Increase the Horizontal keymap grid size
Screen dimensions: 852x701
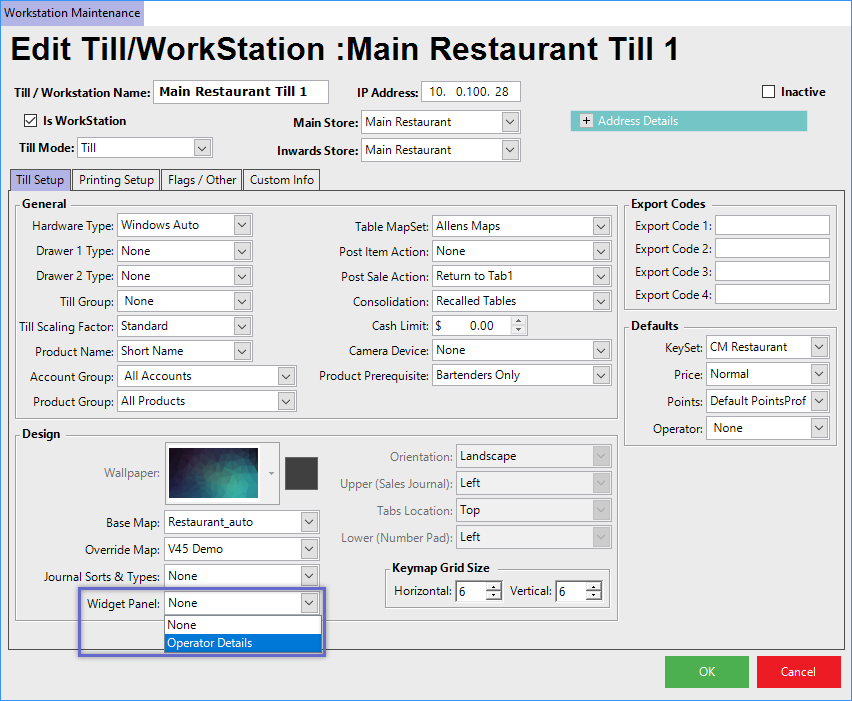click(x=493, y=587)
